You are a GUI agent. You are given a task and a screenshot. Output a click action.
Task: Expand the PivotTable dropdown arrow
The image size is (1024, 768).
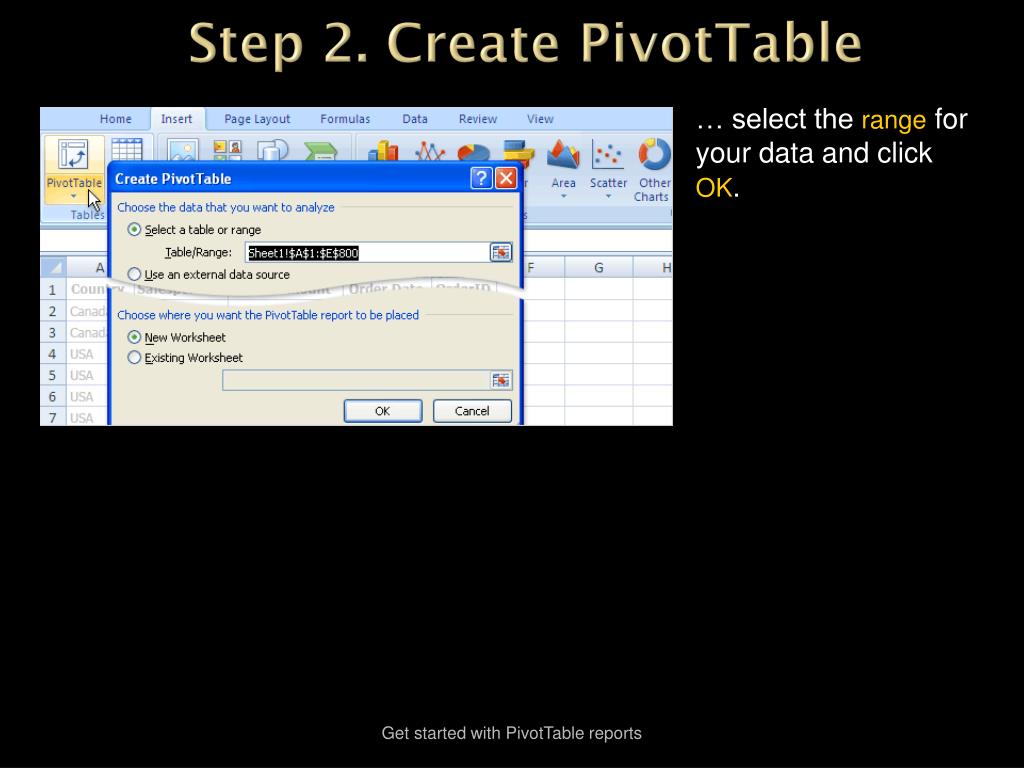(x=73, y=196)
